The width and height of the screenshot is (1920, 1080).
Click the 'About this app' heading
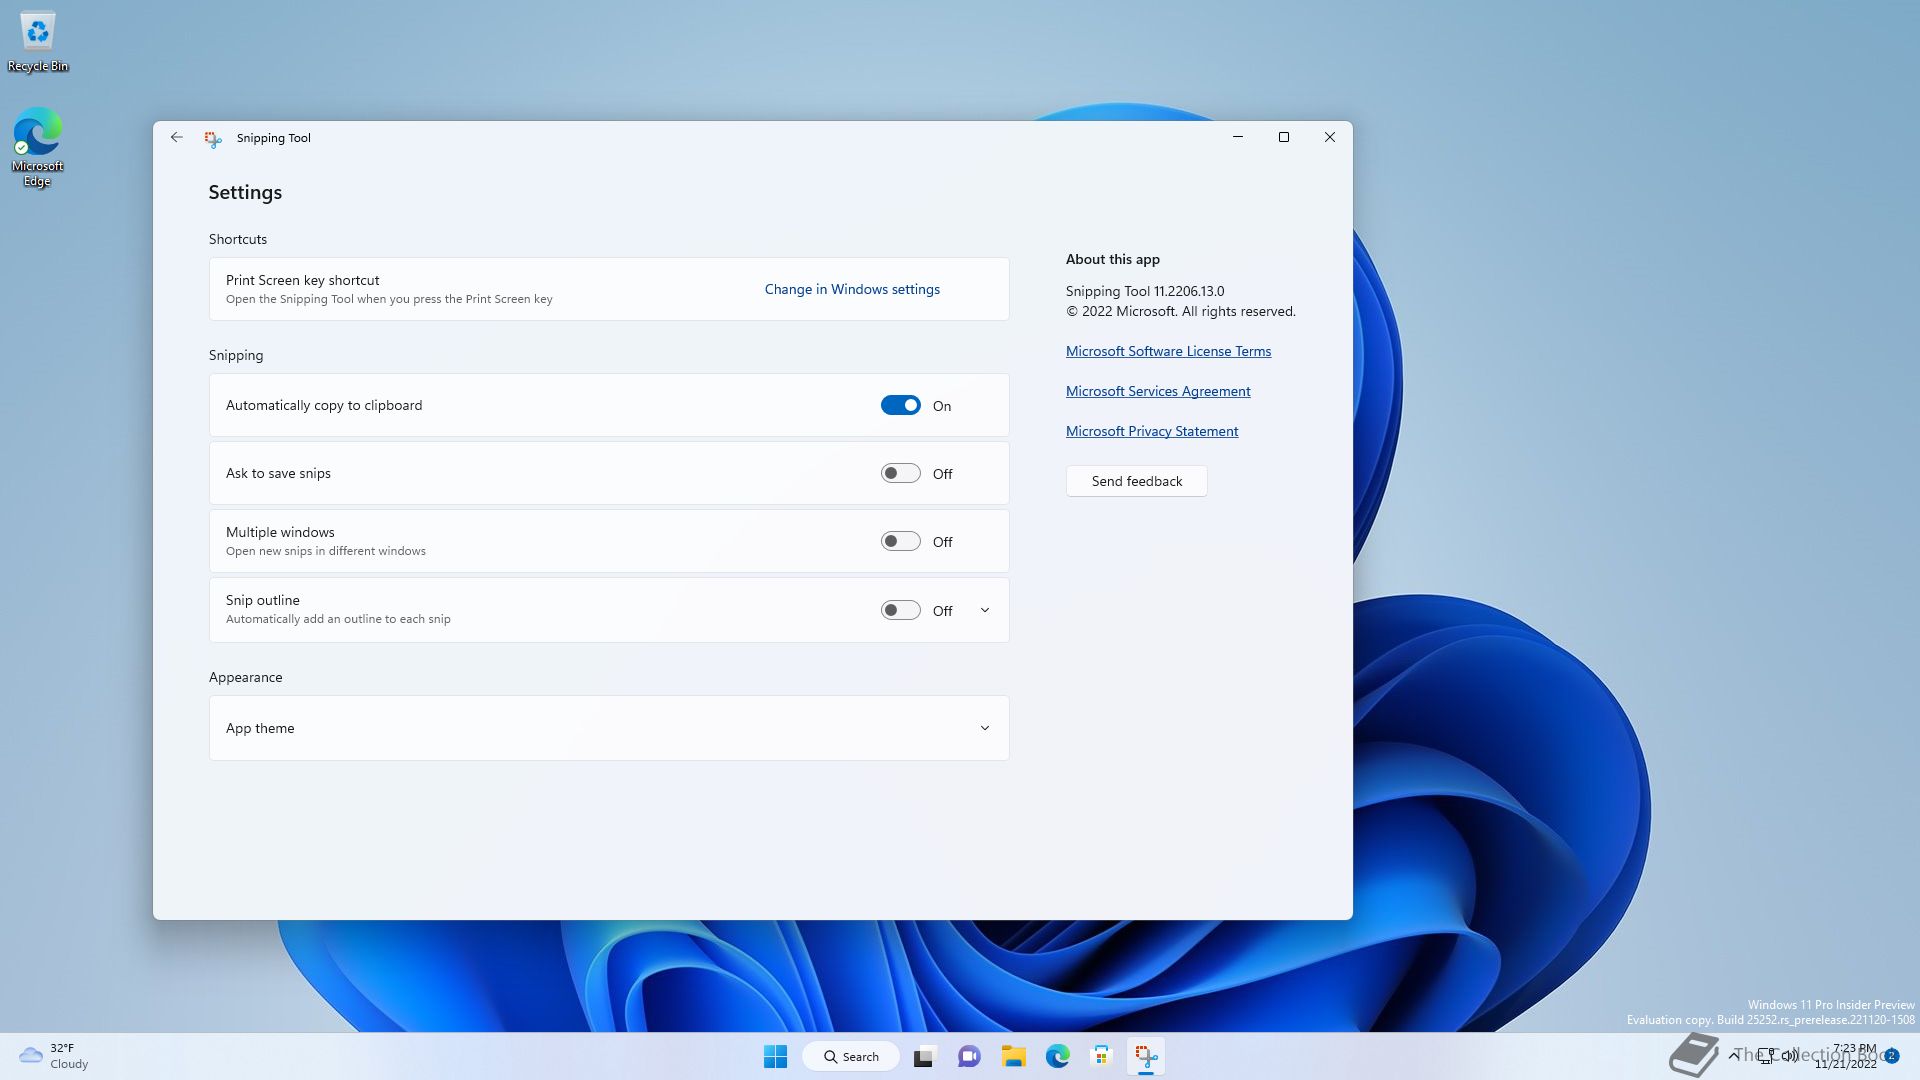coord(1113,259)
